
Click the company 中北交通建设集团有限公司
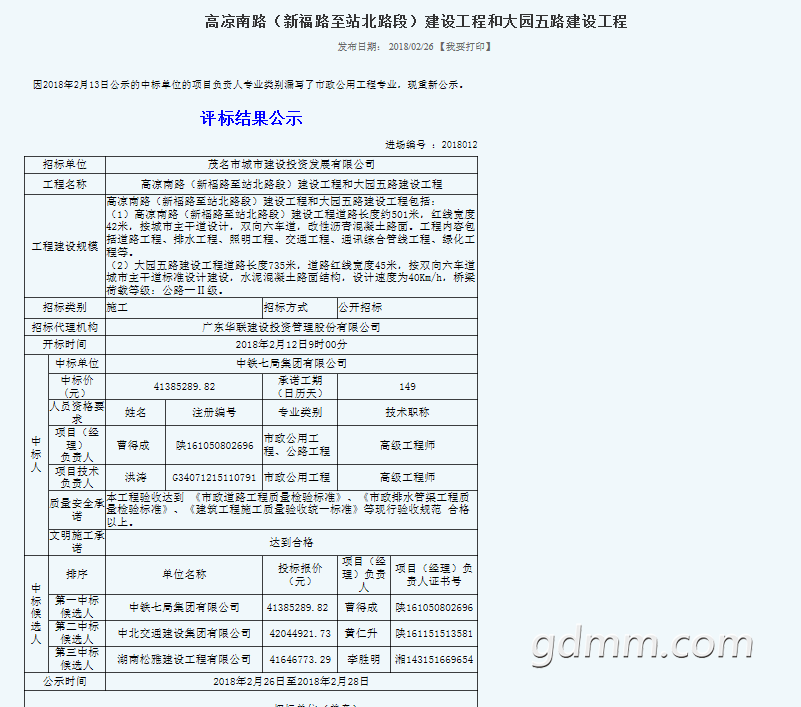tap(184, 633)
